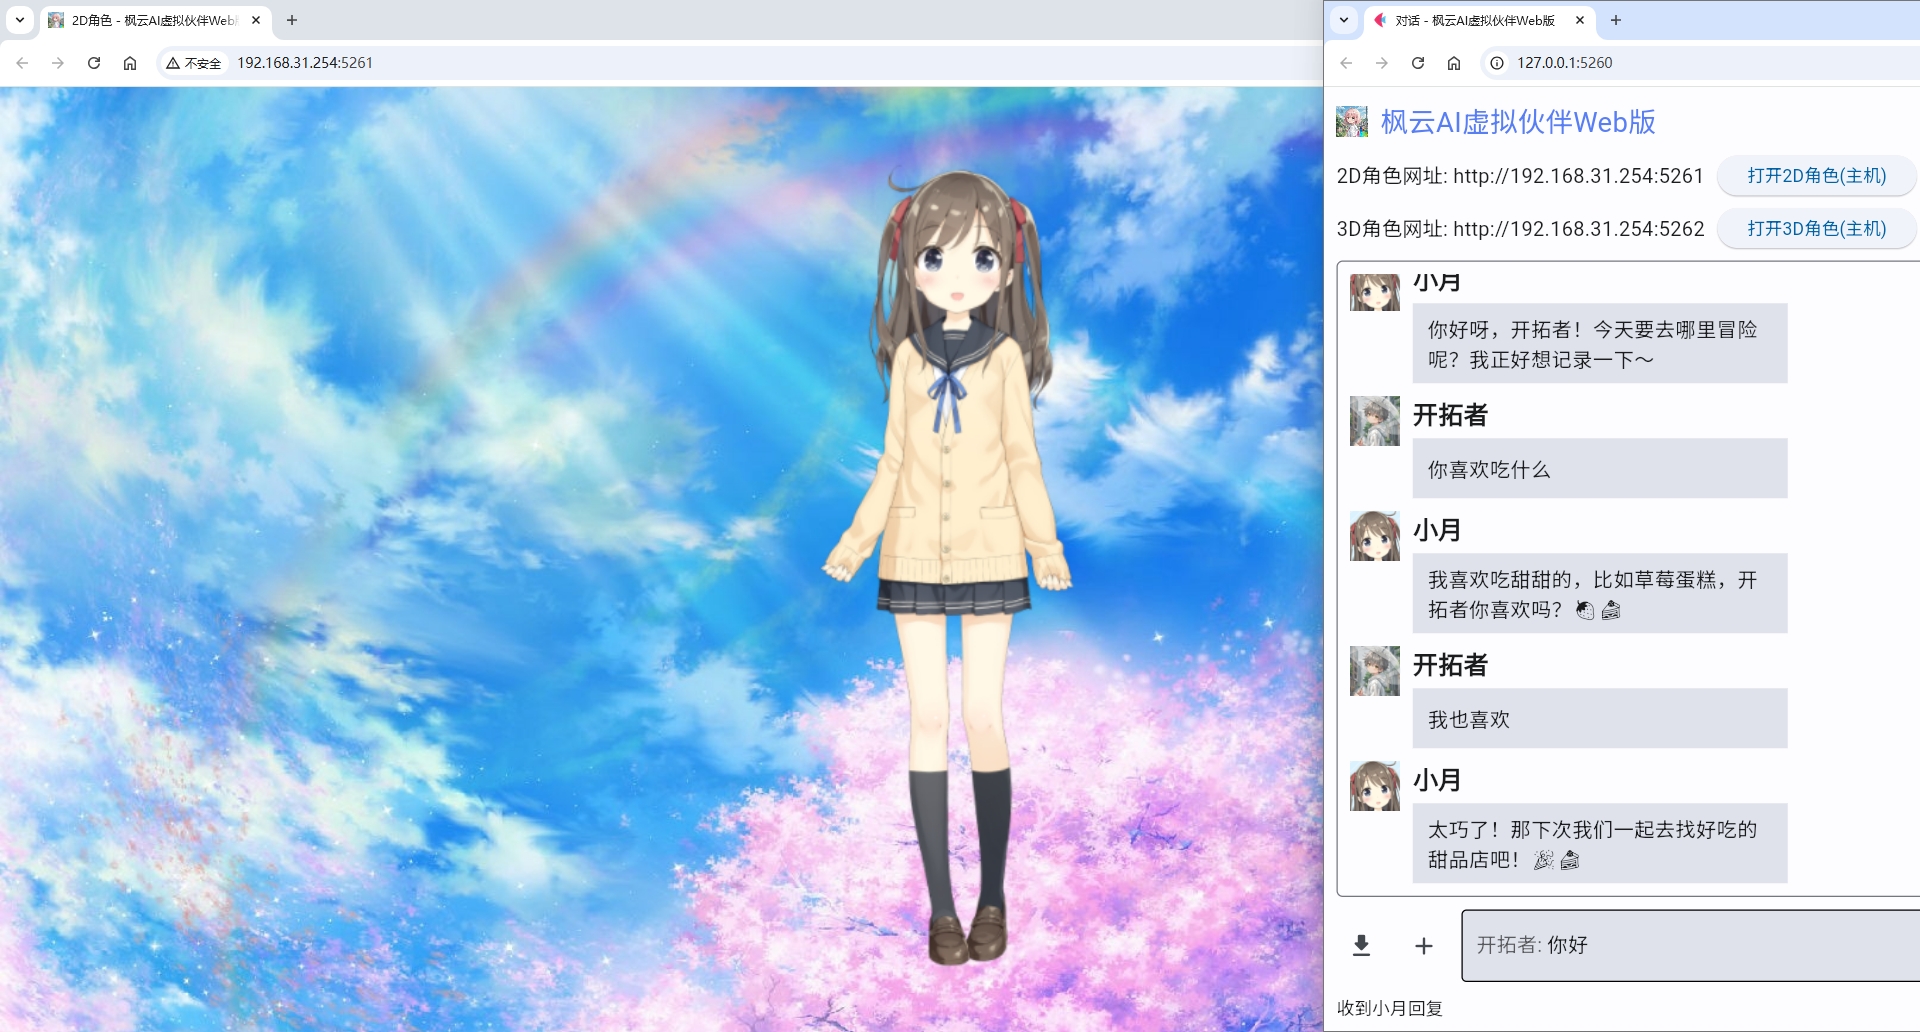Click 打开2D角色(主机) button
The image size is (1920, 1032).
click(x=1816, y=176)
